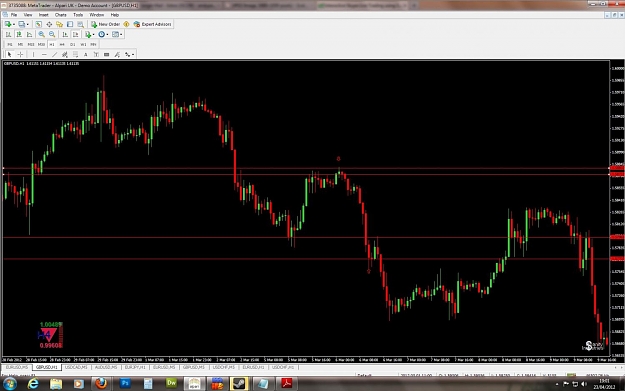Click the system tray volume icon
The height and width of the screenshot is (391, 625).
[584, 384]
